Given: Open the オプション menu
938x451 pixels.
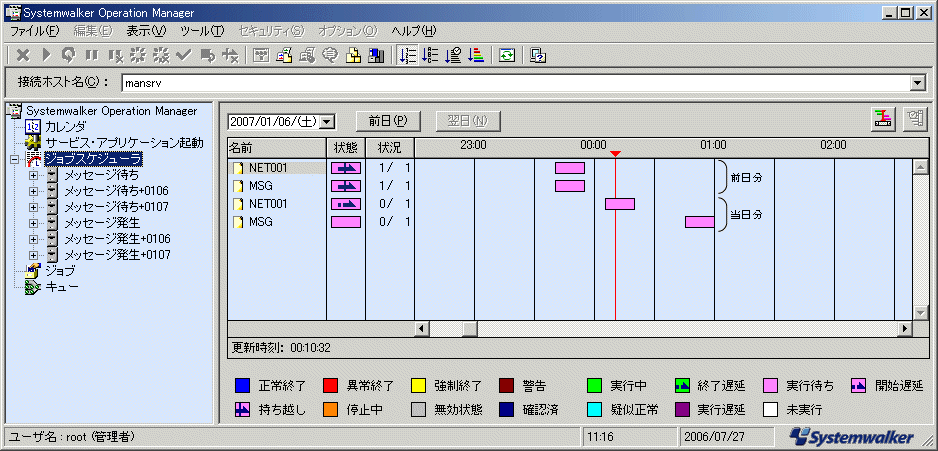Looking at the screenshot, I should coord(348,31).
